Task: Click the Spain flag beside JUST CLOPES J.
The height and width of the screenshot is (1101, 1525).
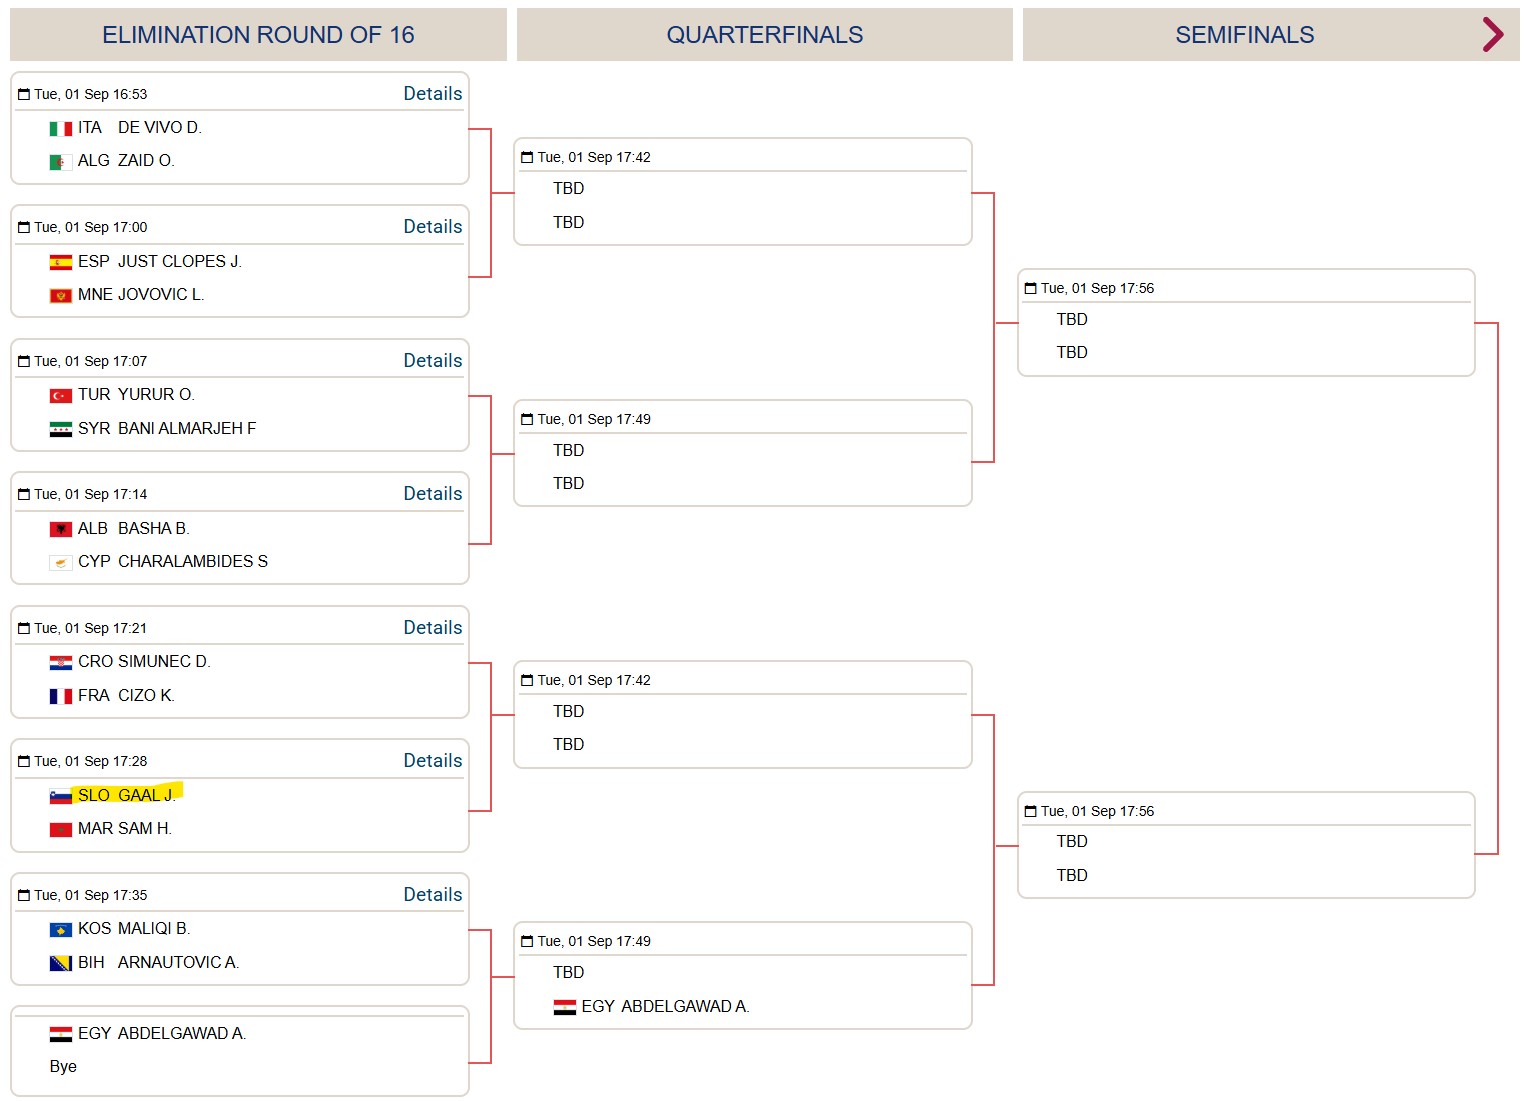Action: click(x=61, y=263)
